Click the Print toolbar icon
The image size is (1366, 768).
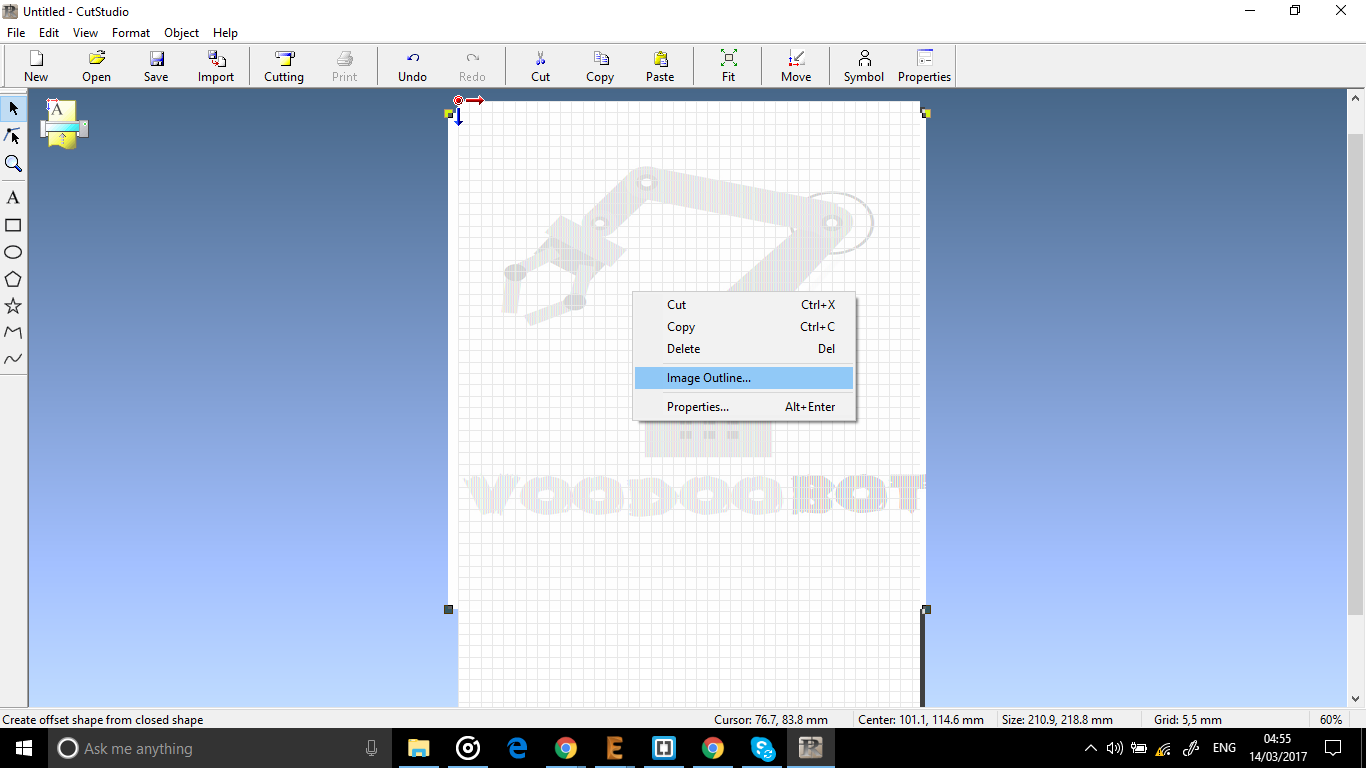coord(345,66)
